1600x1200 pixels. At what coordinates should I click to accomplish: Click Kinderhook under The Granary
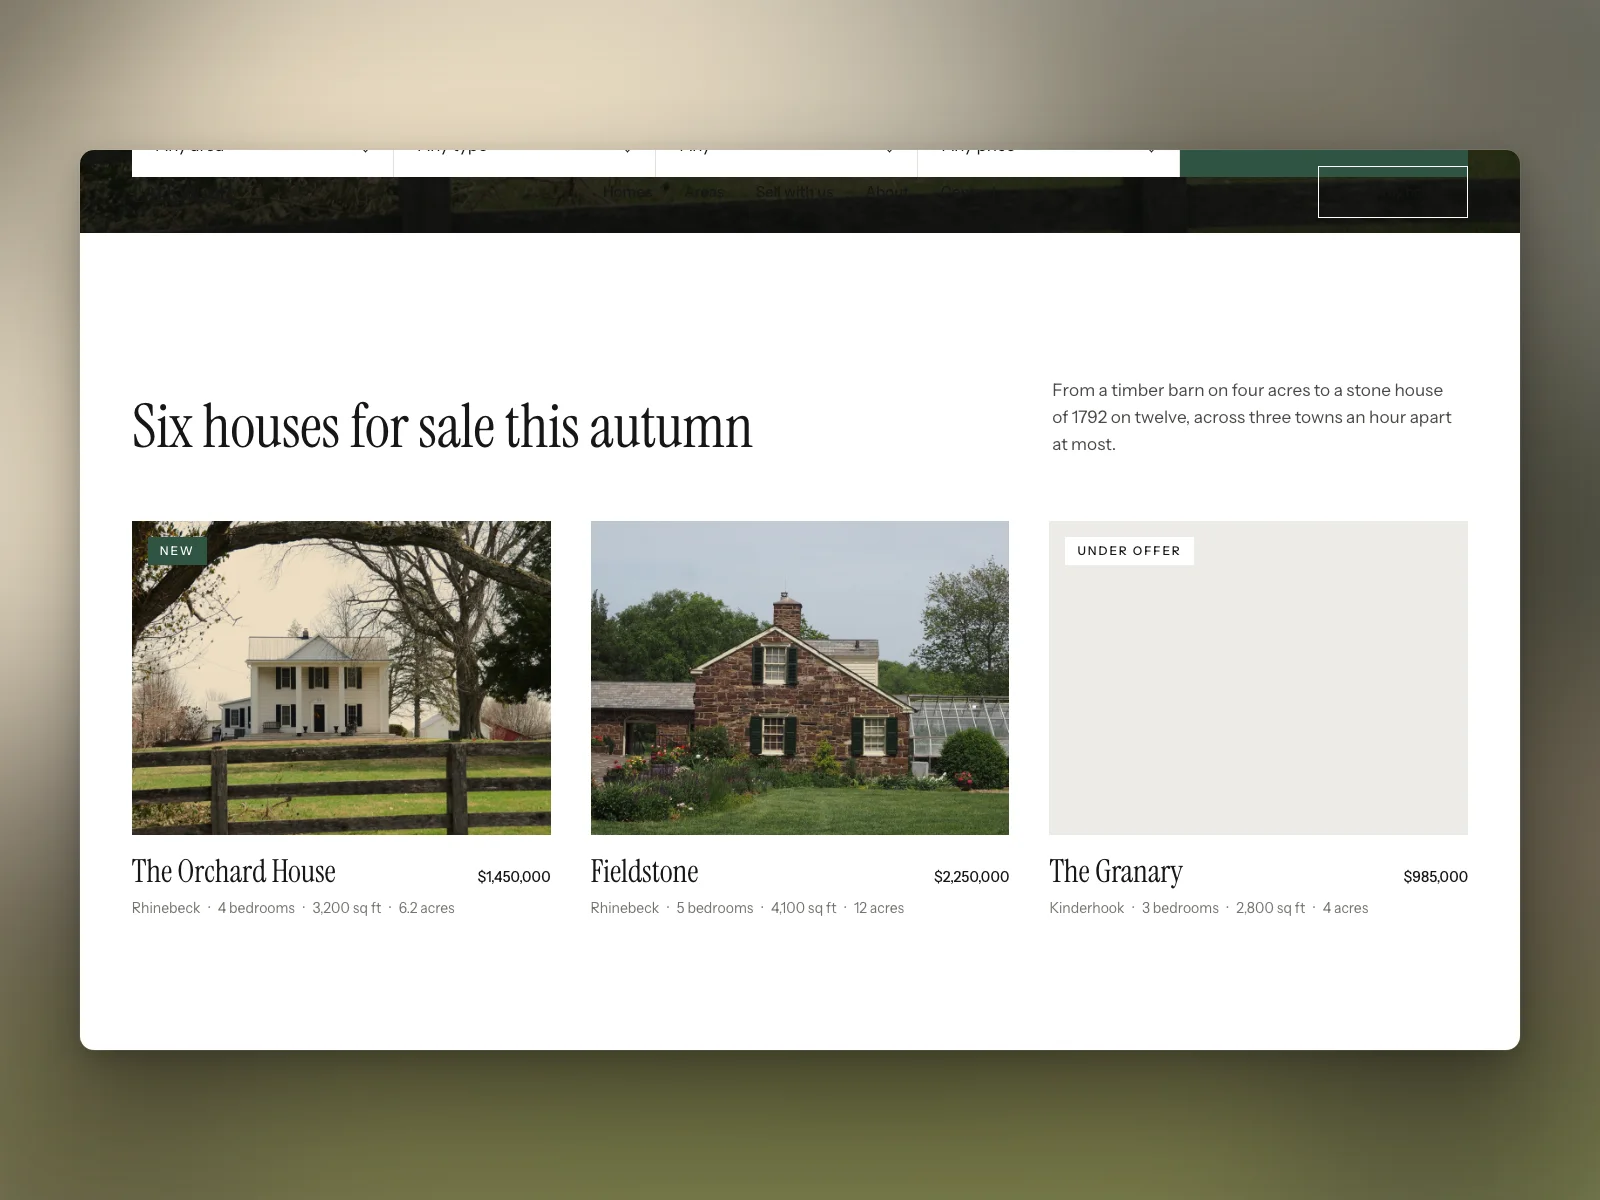point(1087,908)
